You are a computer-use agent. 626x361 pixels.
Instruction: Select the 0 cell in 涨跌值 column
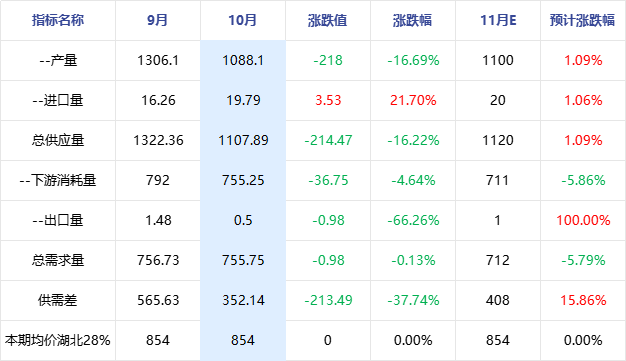328,340
